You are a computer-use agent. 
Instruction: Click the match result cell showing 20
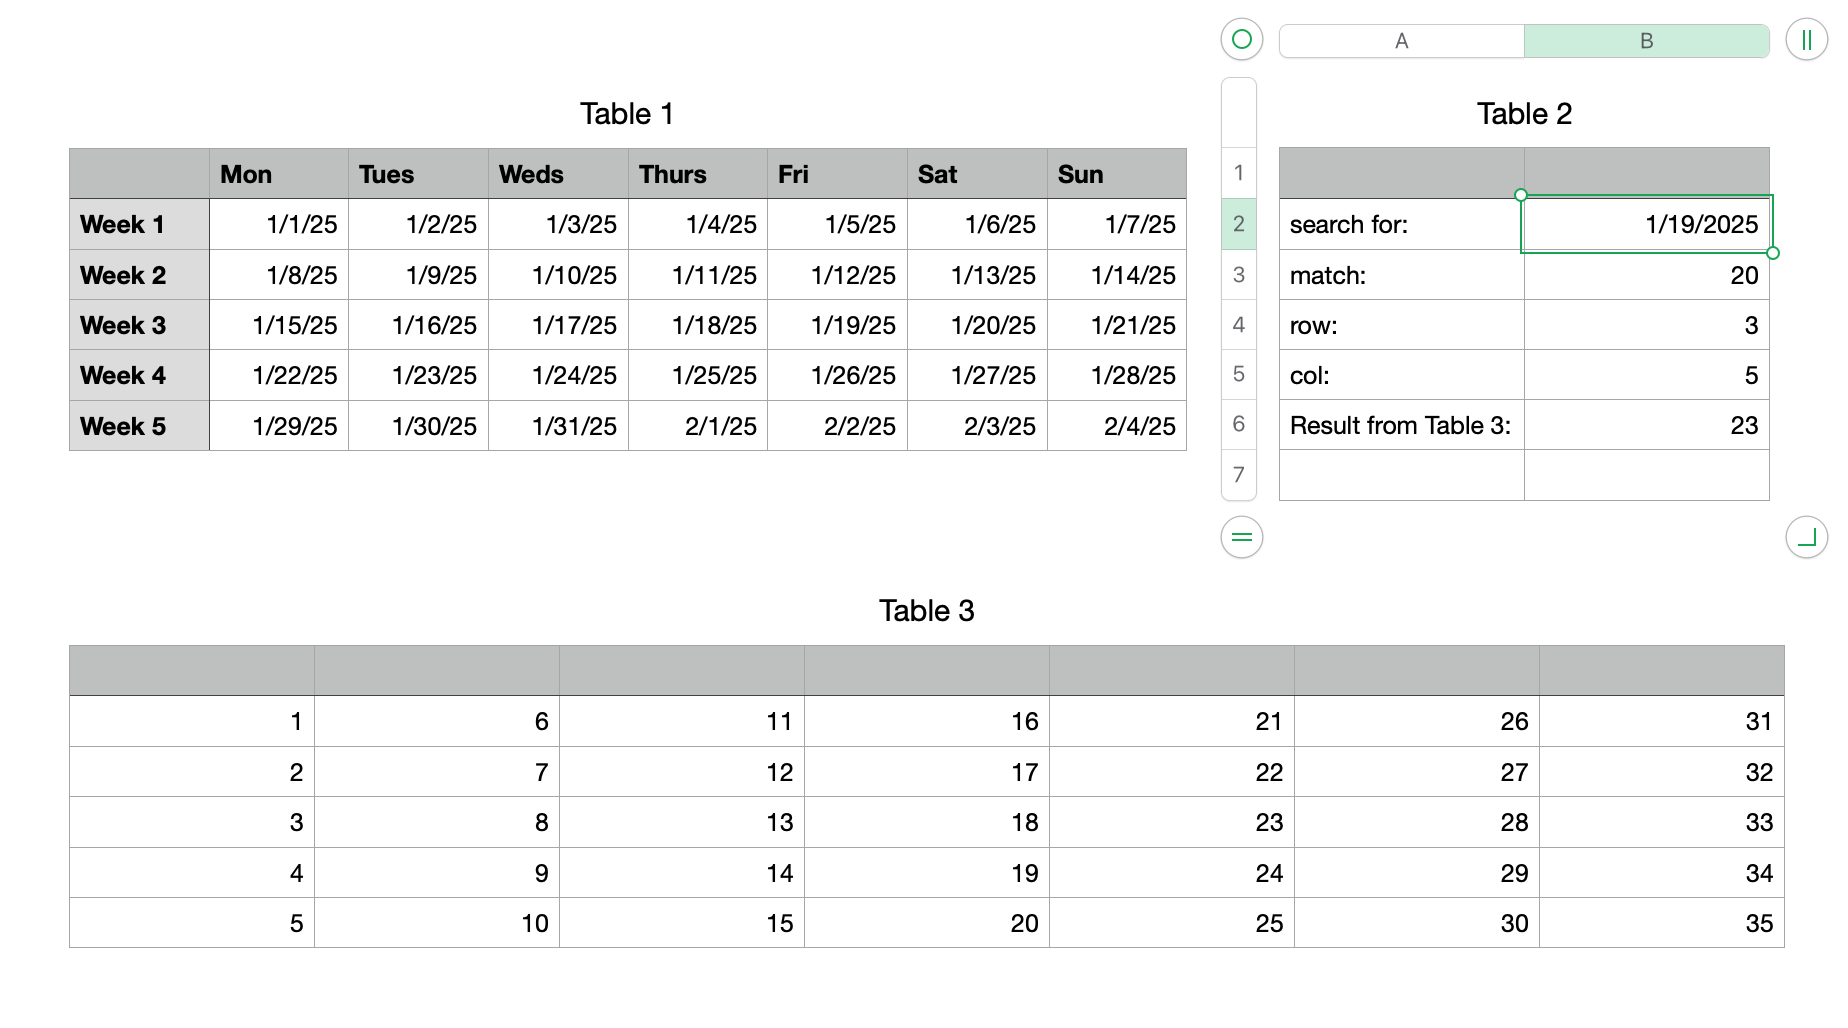coord(1646,275)
